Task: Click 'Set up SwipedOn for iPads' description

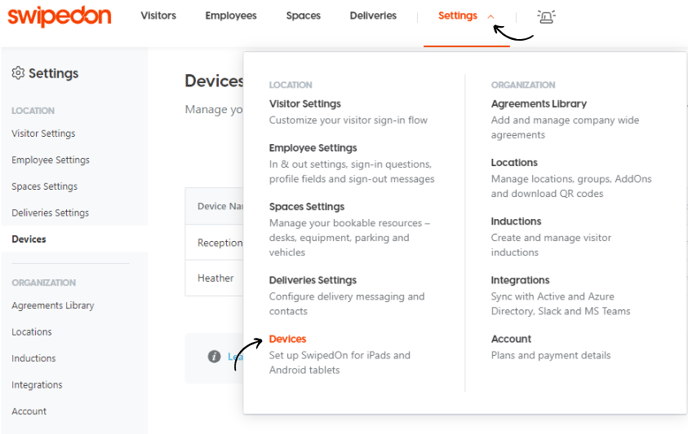Action: [x=340, y=362]
